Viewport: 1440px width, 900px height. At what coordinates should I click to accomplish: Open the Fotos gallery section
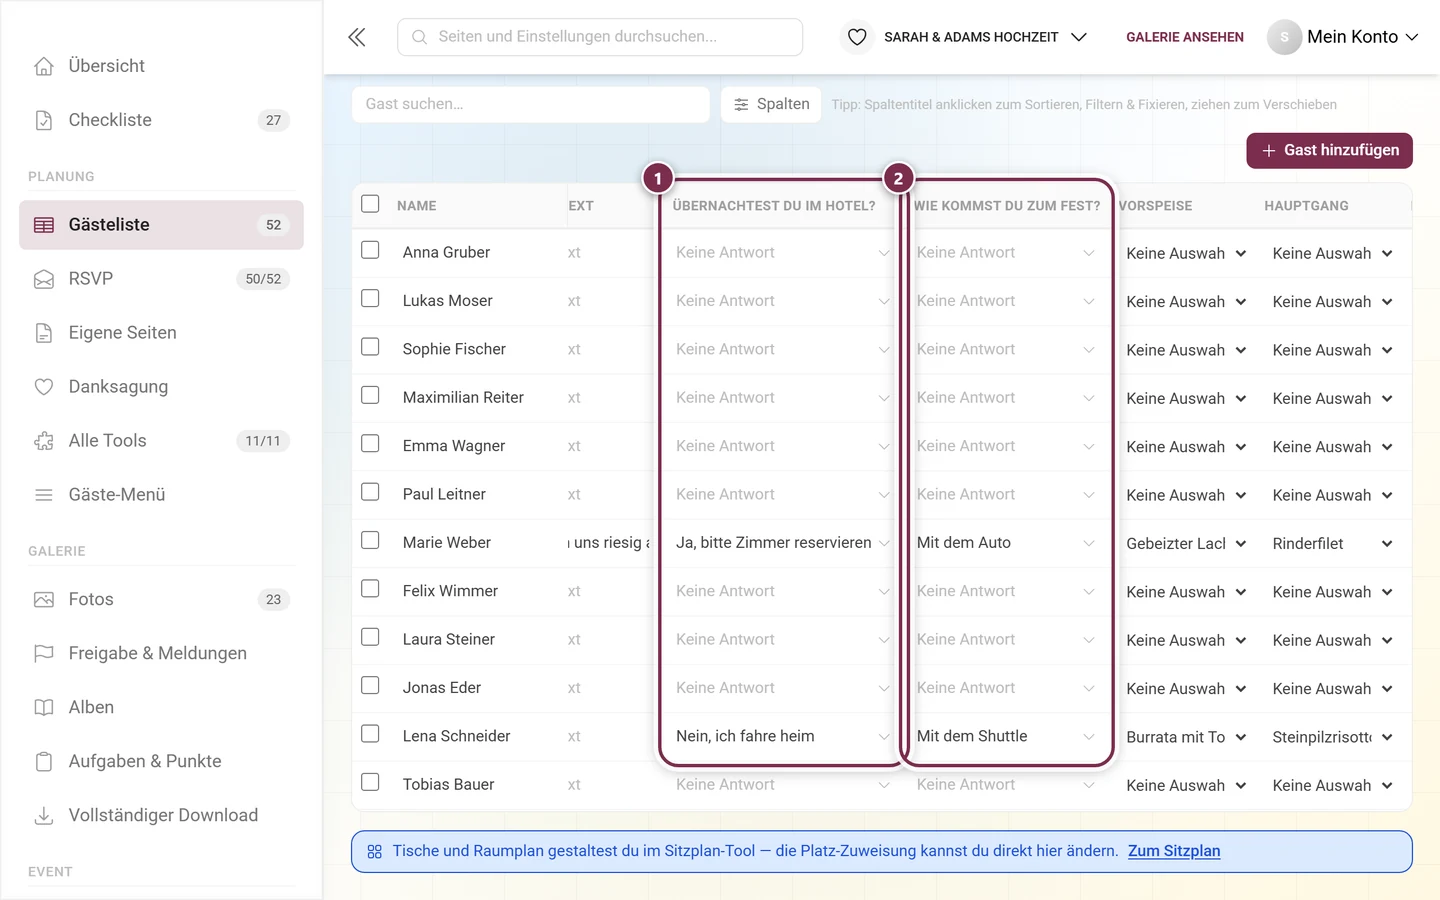pos(161,600)
